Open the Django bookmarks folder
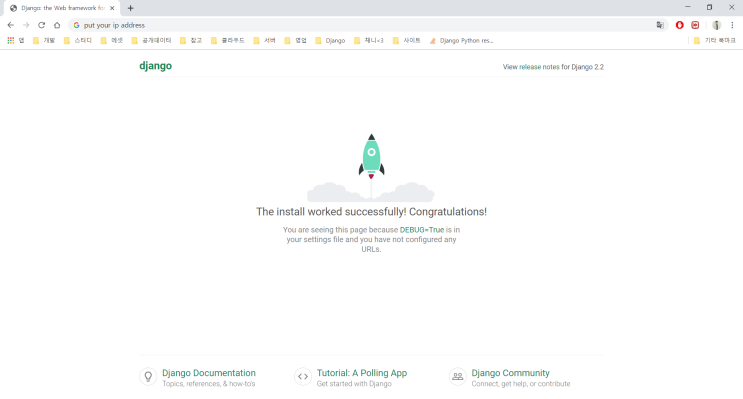743x399 pixels. click(330, 41)
